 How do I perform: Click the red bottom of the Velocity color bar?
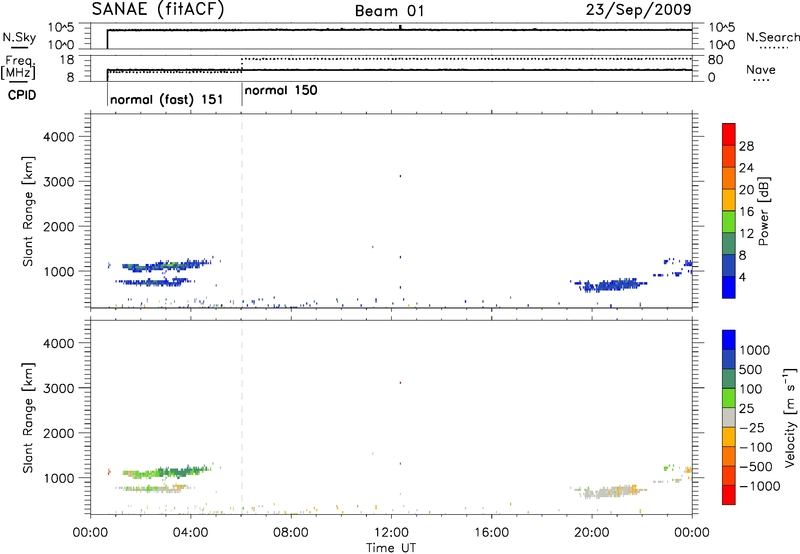point(729,495)
